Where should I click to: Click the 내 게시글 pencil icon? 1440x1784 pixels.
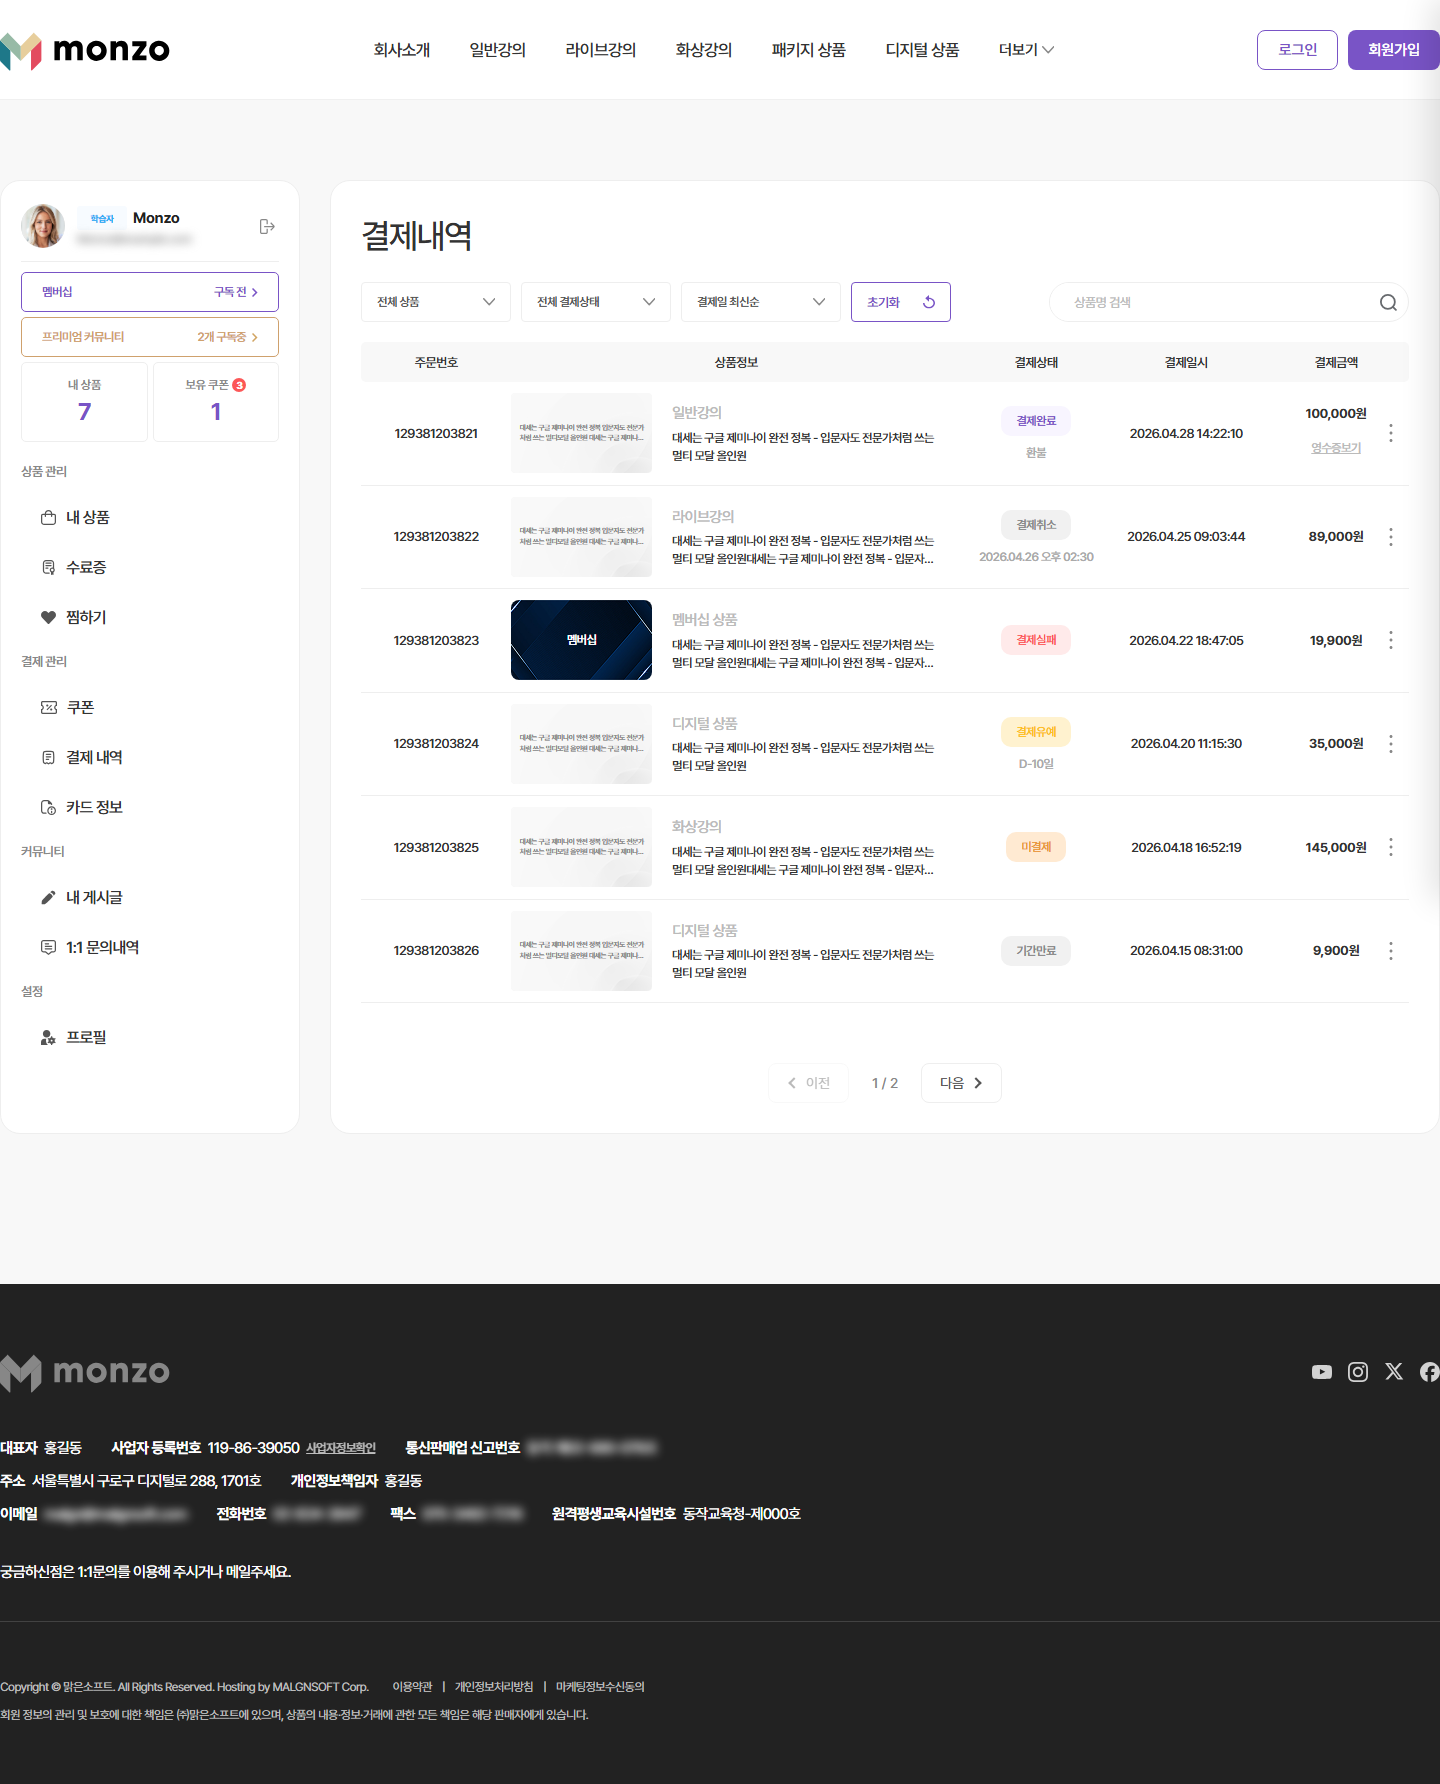click(48, 897)
